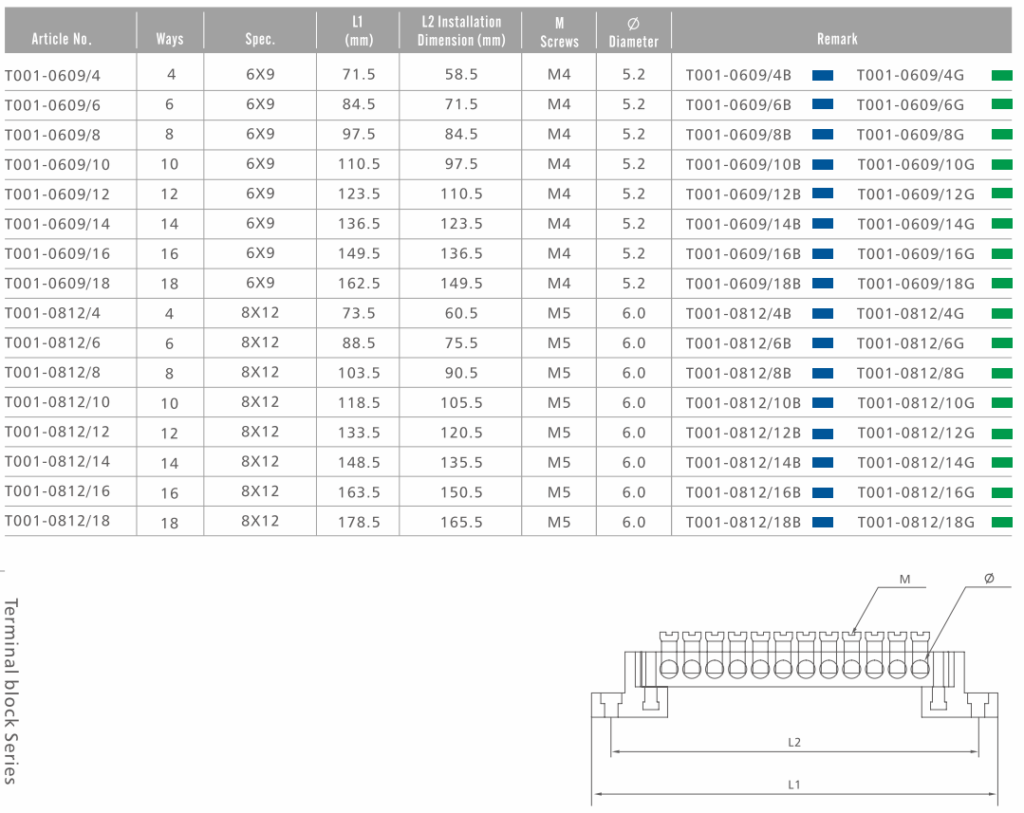Click the L2 value 60.5
Image resolution: width=1024 pixels, height=813 pixels.
click(461, 313)
